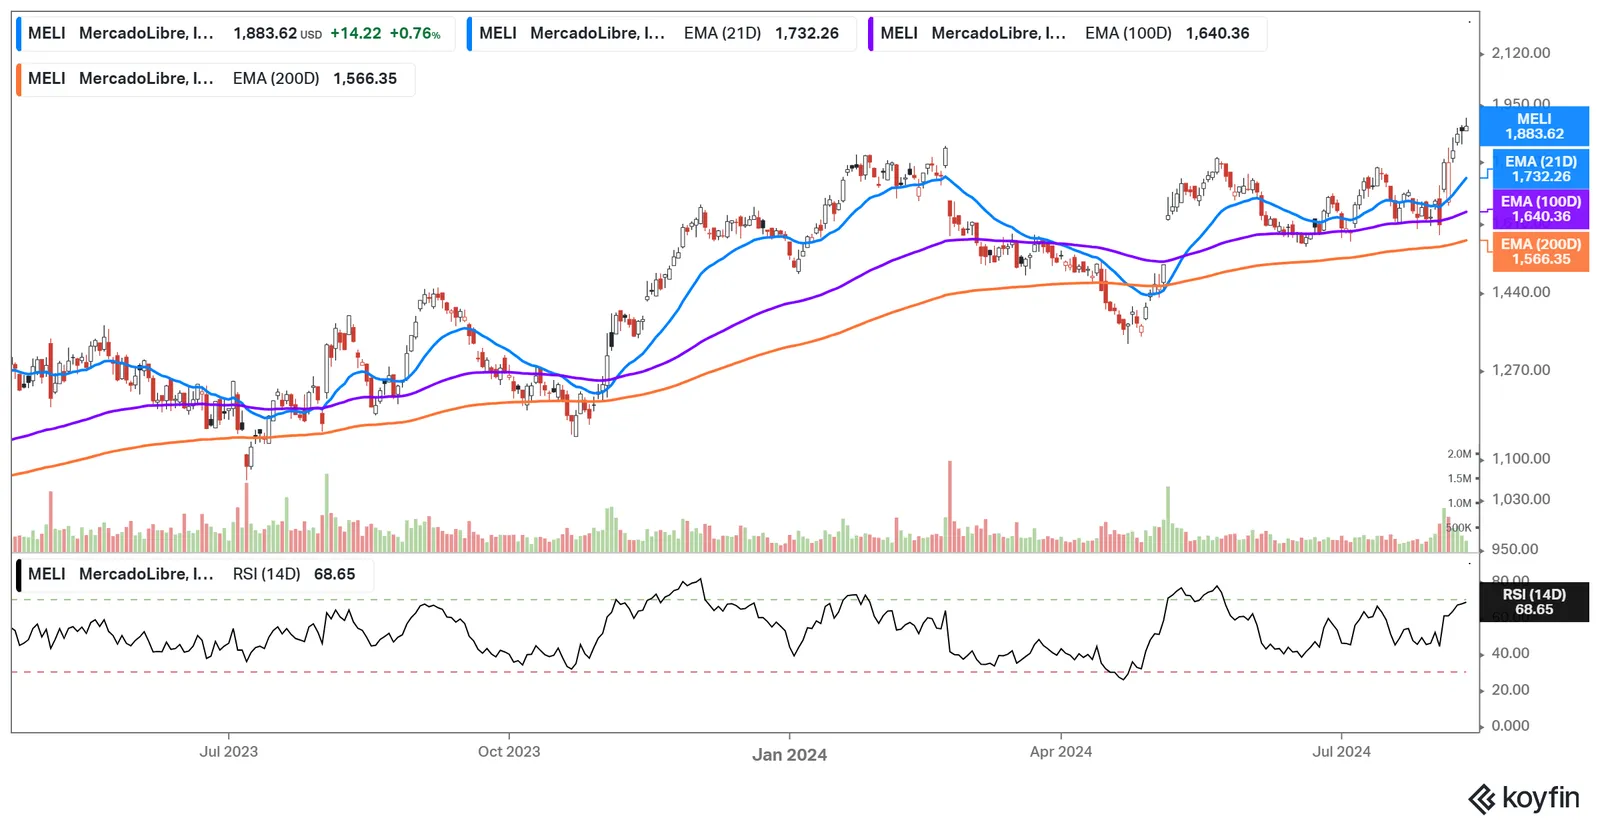Select the black RSI (14D) tag on axis
This screenshot has height=826, width=1600.
[x=1534, y=602]
